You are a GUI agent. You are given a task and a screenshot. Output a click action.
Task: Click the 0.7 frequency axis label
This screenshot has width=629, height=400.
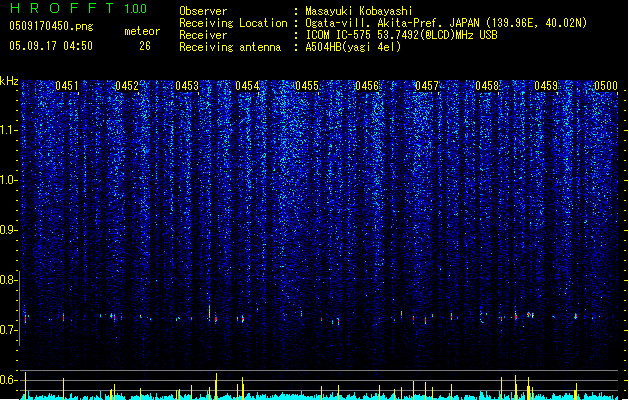(9, 330)
